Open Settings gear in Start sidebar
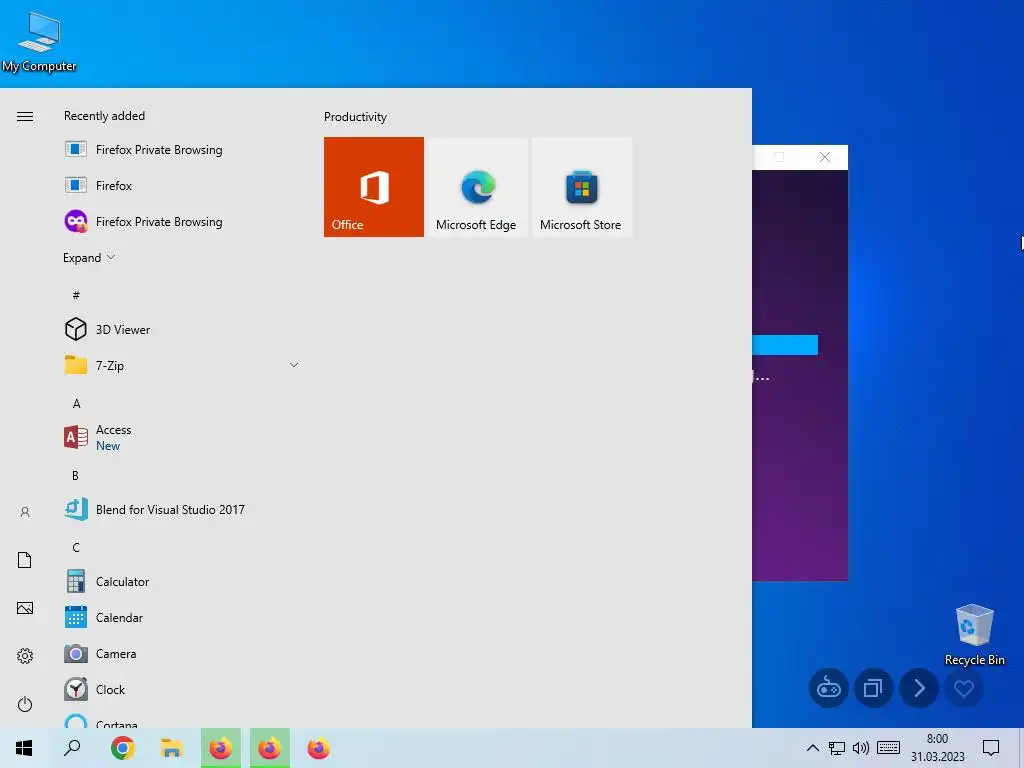 pos(25,656)
